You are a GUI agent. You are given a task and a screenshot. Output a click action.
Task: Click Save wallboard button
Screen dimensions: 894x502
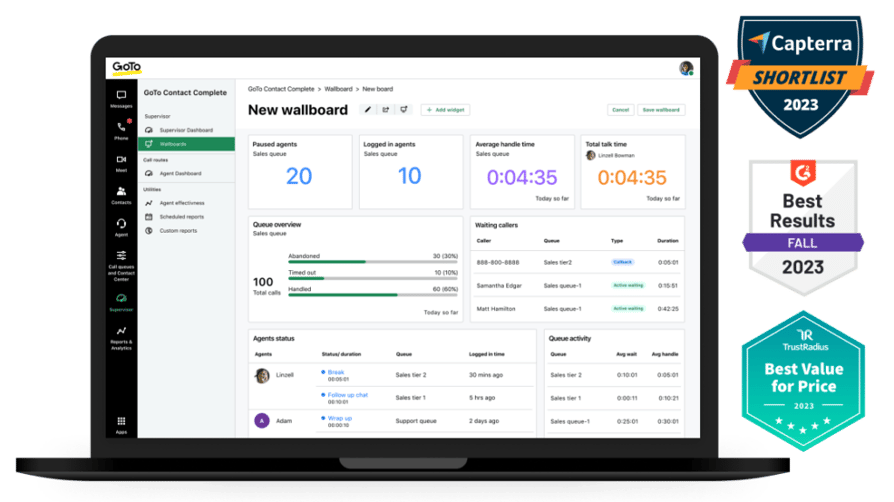coord(661,110)
